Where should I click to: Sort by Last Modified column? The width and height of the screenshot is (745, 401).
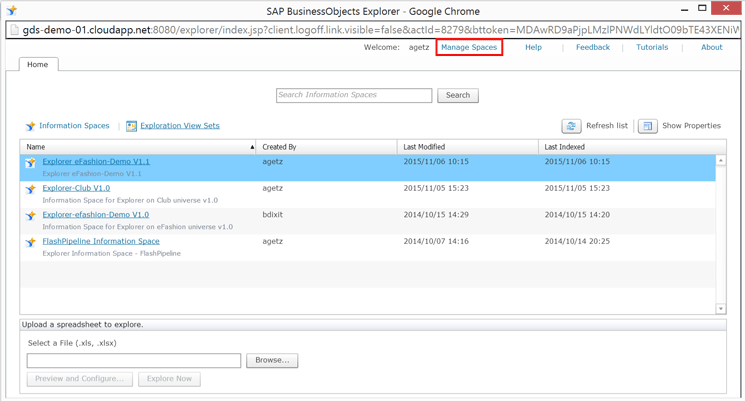pos(468,147)
